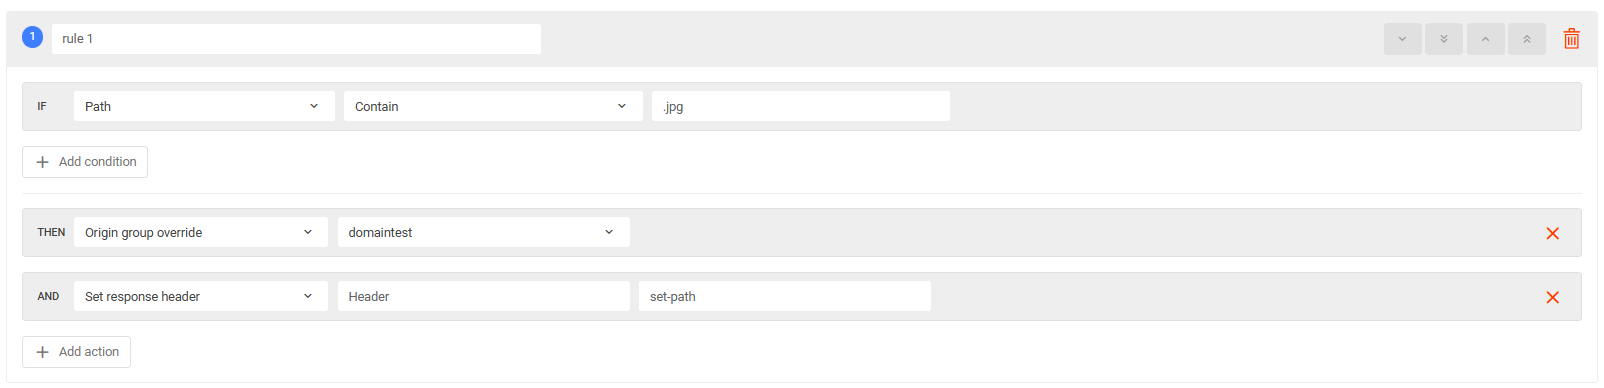Click the blue rule number 1 badge
Image resolution: width=1604 pixels, height=388 pixels.
point(32,37)
